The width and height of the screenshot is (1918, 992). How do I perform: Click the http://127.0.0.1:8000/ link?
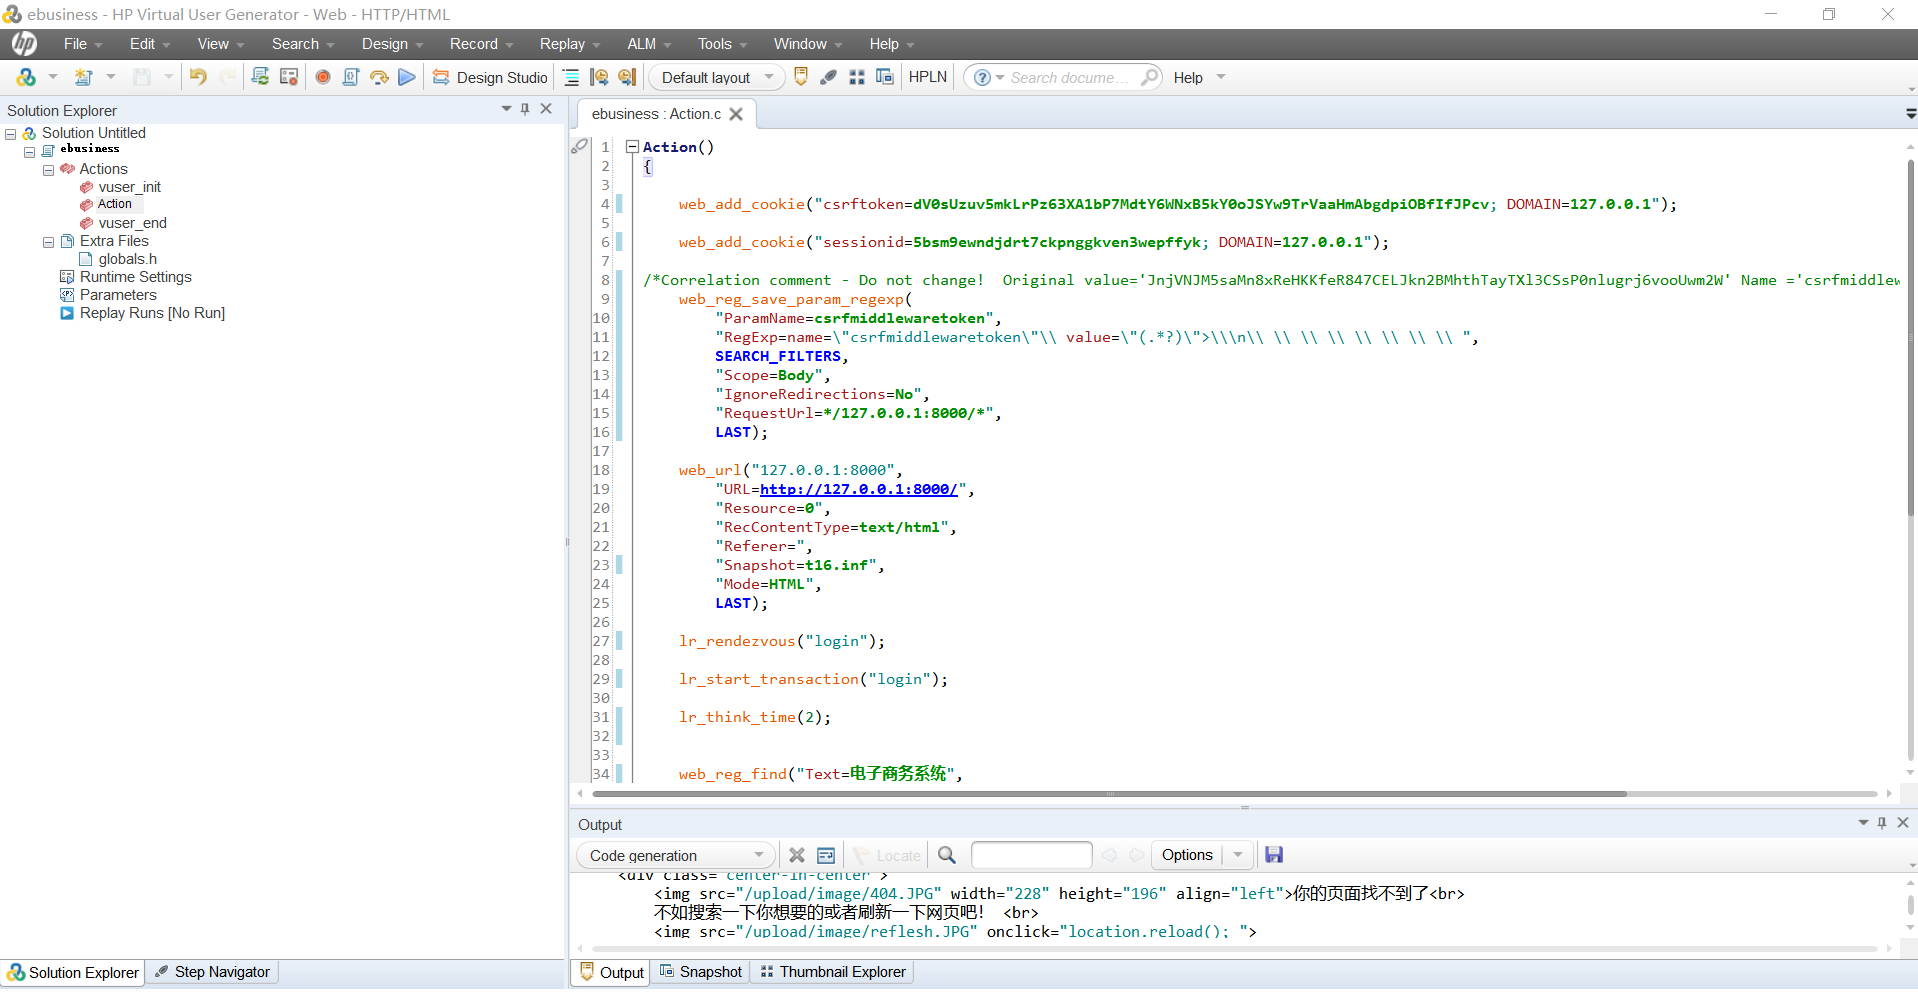click(859, 489)
